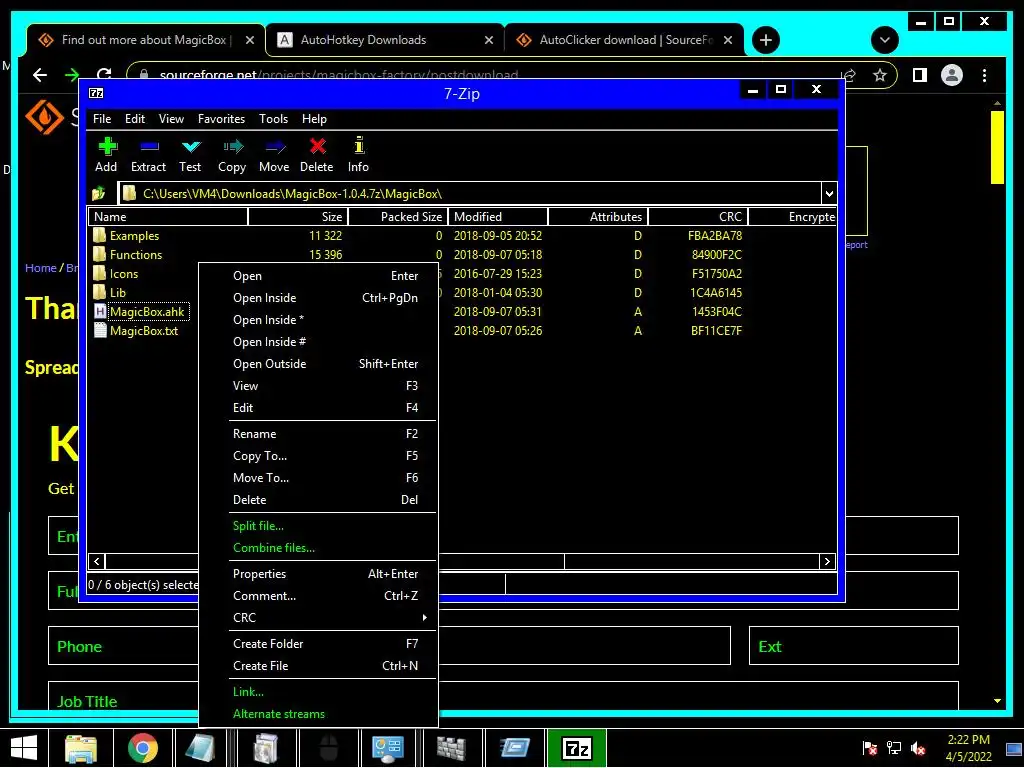The height and width of the screenshot is (768, 1024).
Task: Click the Extract toolbar icon
Action: point(149,146)
